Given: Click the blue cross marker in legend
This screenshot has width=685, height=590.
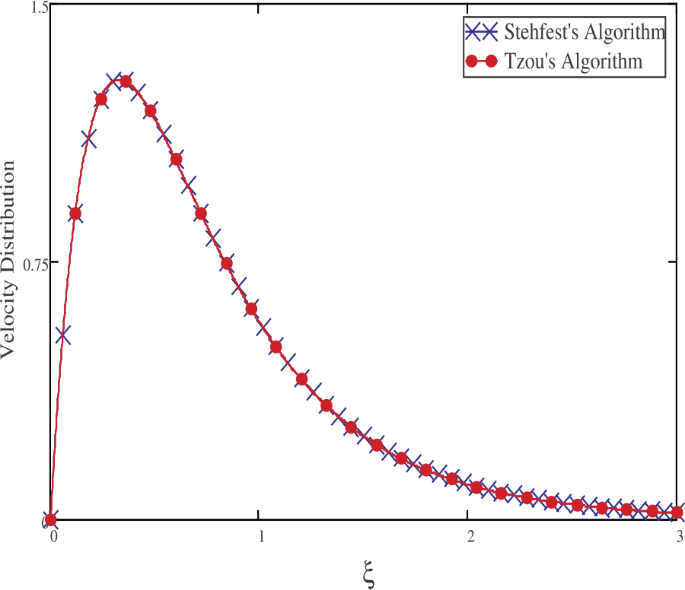Looking at the screenshot, I should (481, 32).
